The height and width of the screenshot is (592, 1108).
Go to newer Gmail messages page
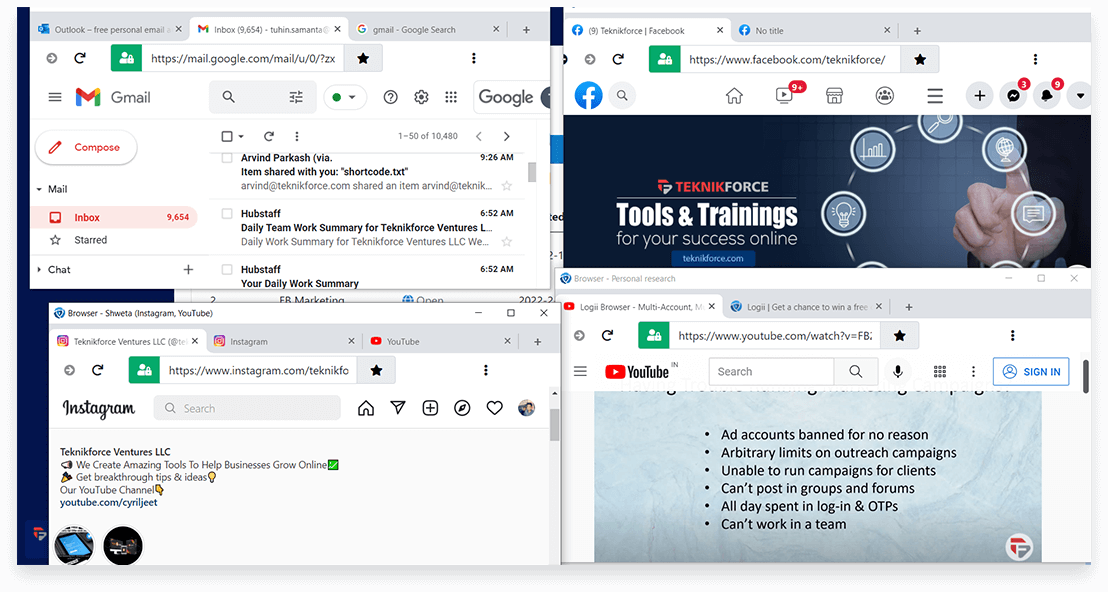(479, 136)
